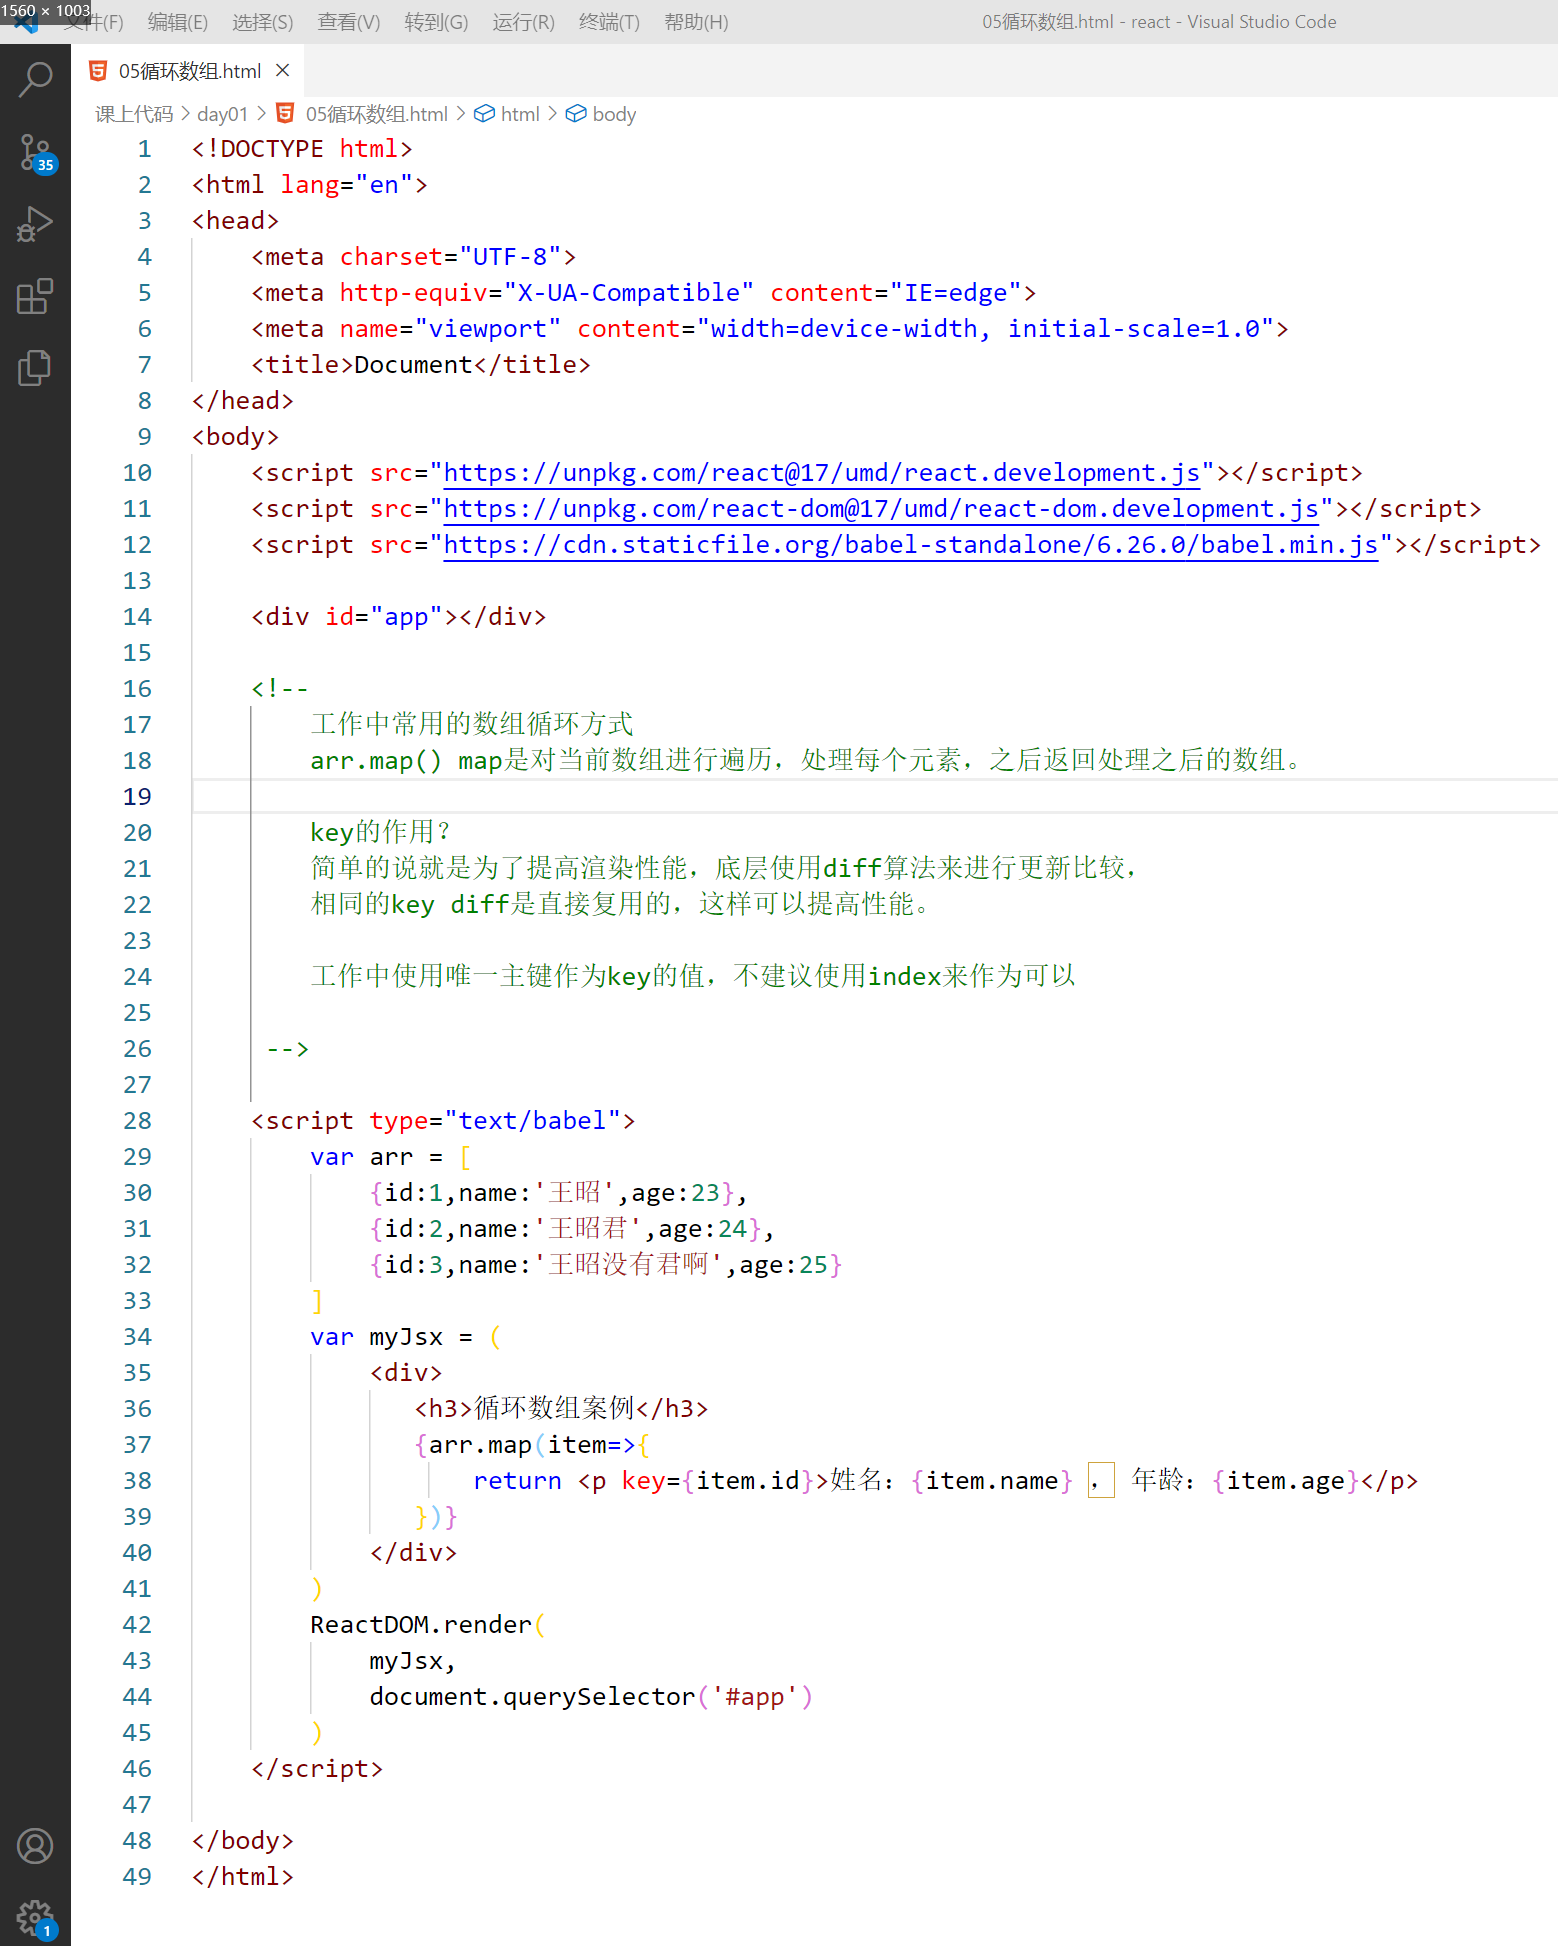
Task: Click the string '王昭没有君啊'
Action: 628,1265
